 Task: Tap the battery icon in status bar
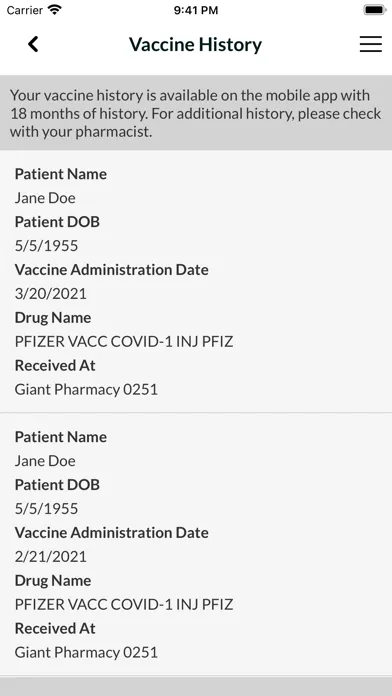tap(375, 10)
